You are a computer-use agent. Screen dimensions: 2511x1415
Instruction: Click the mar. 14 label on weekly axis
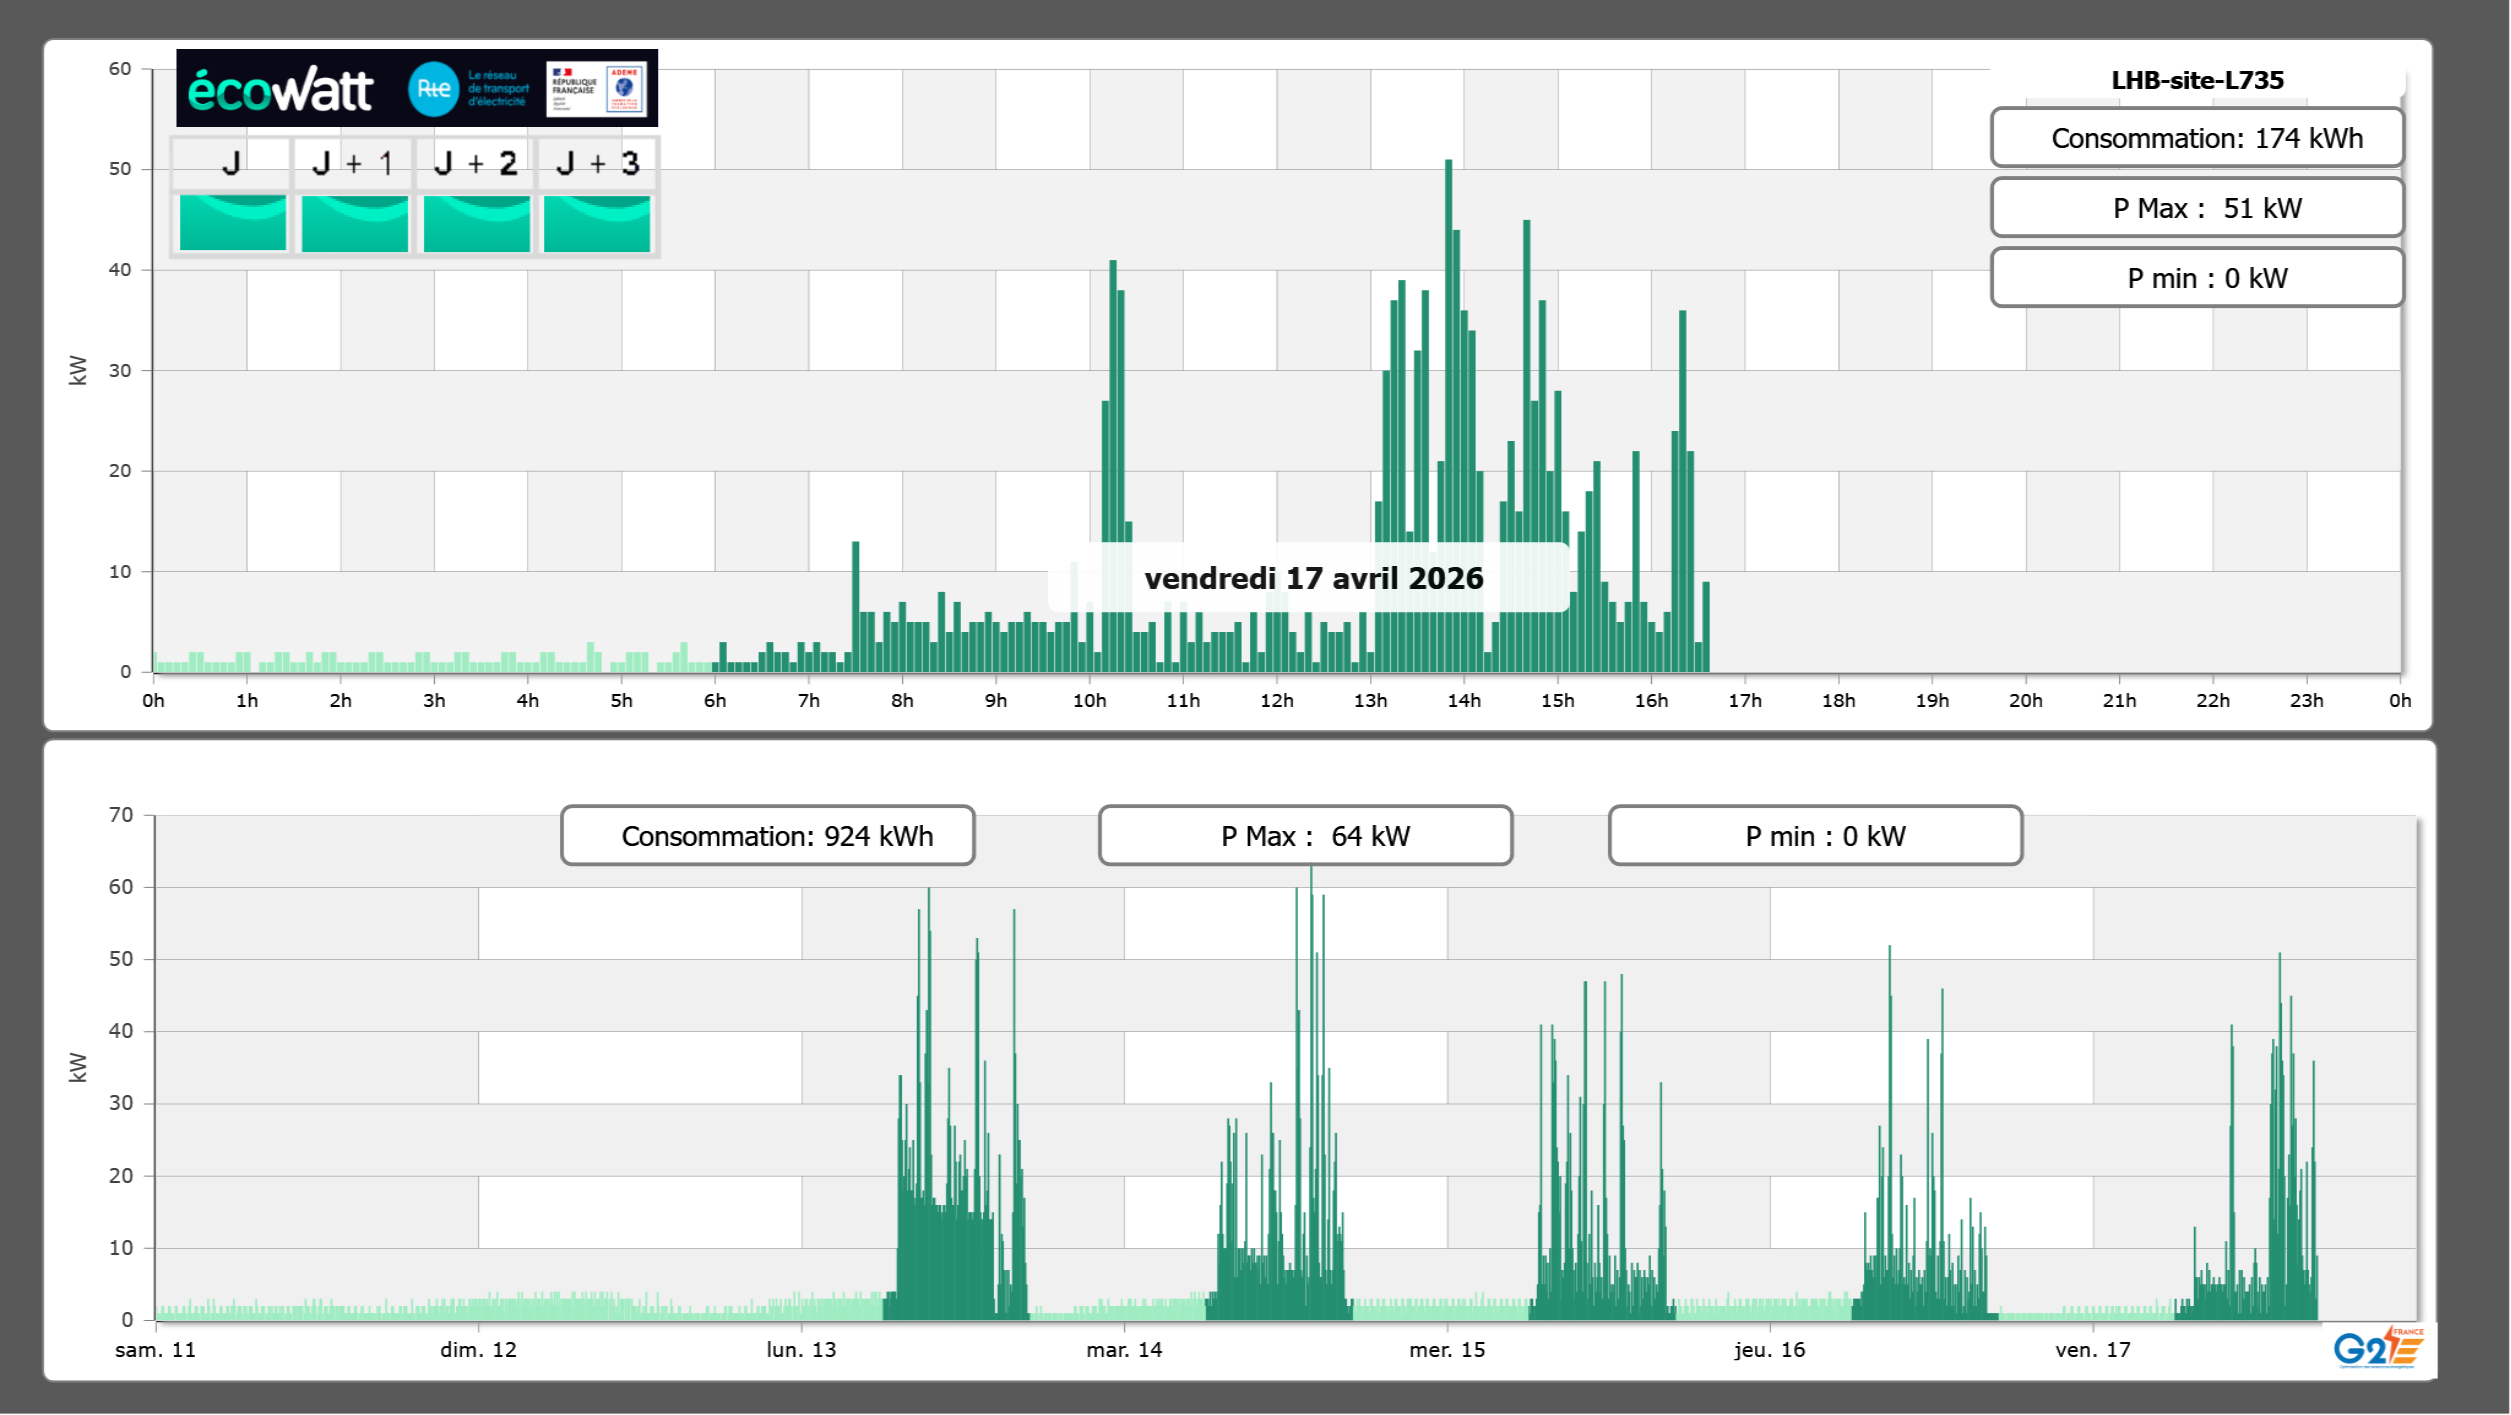click(1124, 1350)
